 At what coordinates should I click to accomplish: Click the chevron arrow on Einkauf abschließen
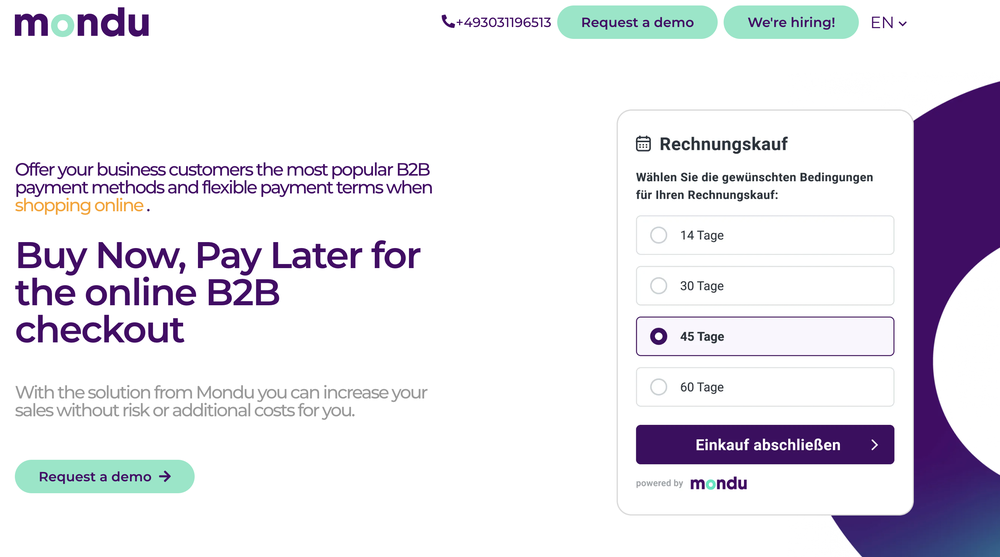point(874,445)
